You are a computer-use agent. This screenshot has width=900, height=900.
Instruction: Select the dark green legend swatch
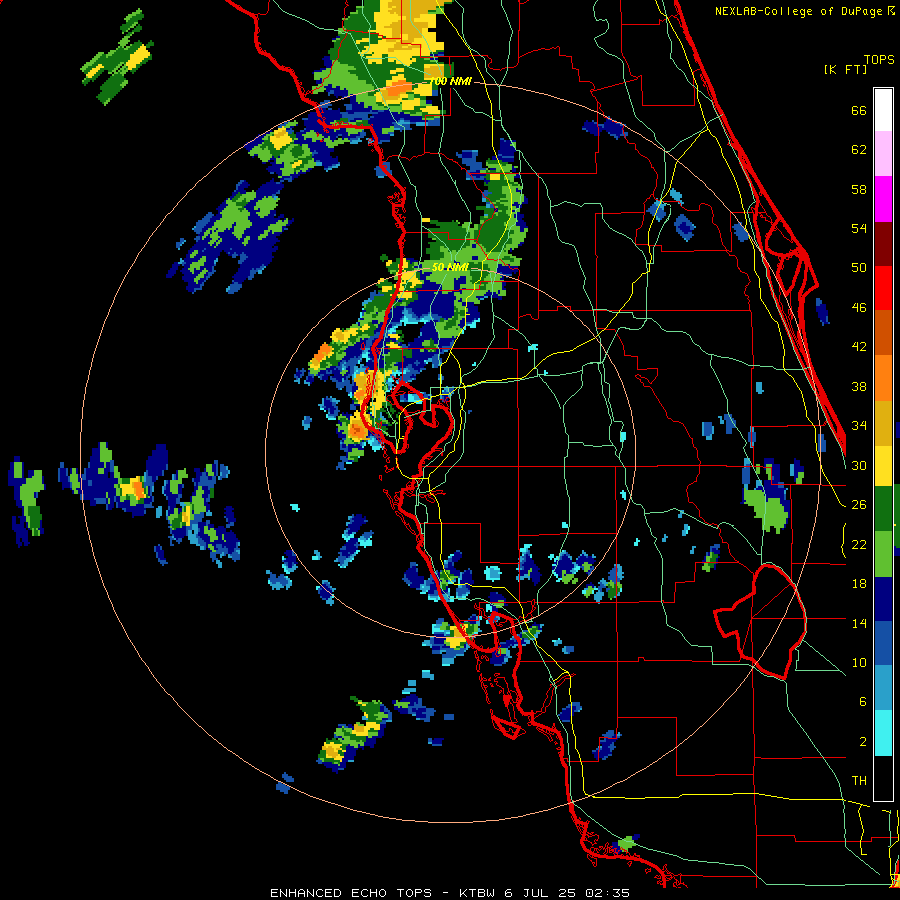point(883,509)
